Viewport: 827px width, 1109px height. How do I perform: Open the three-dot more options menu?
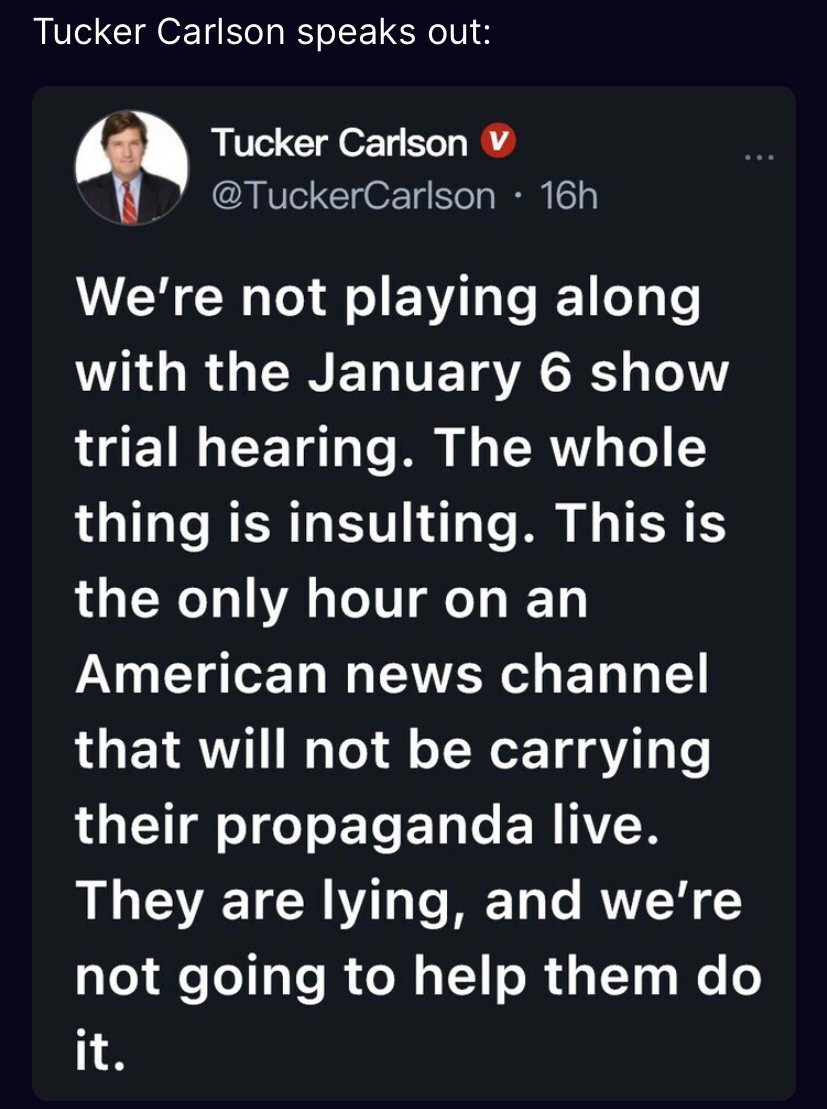(758, 158)
